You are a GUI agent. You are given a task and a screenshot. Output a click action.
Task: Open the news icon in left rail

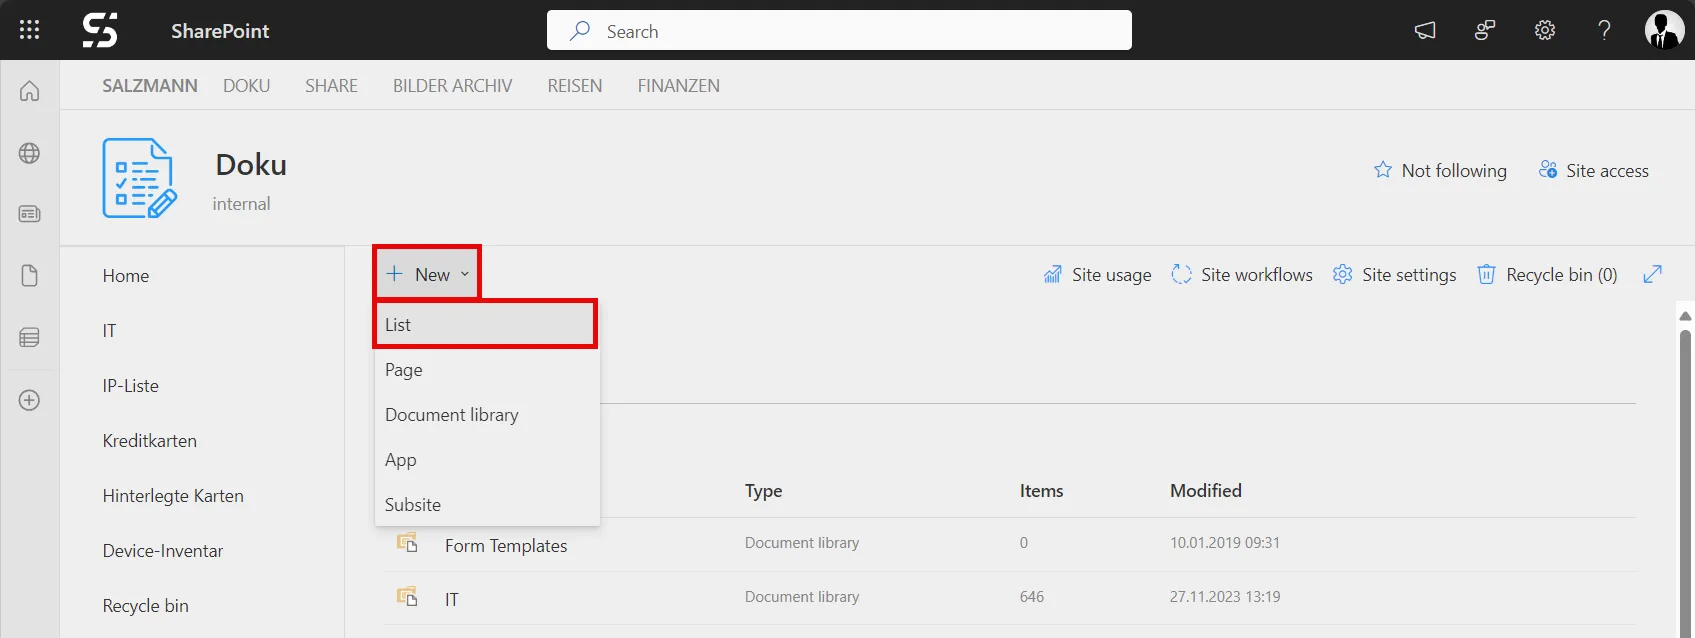point(30,214)
